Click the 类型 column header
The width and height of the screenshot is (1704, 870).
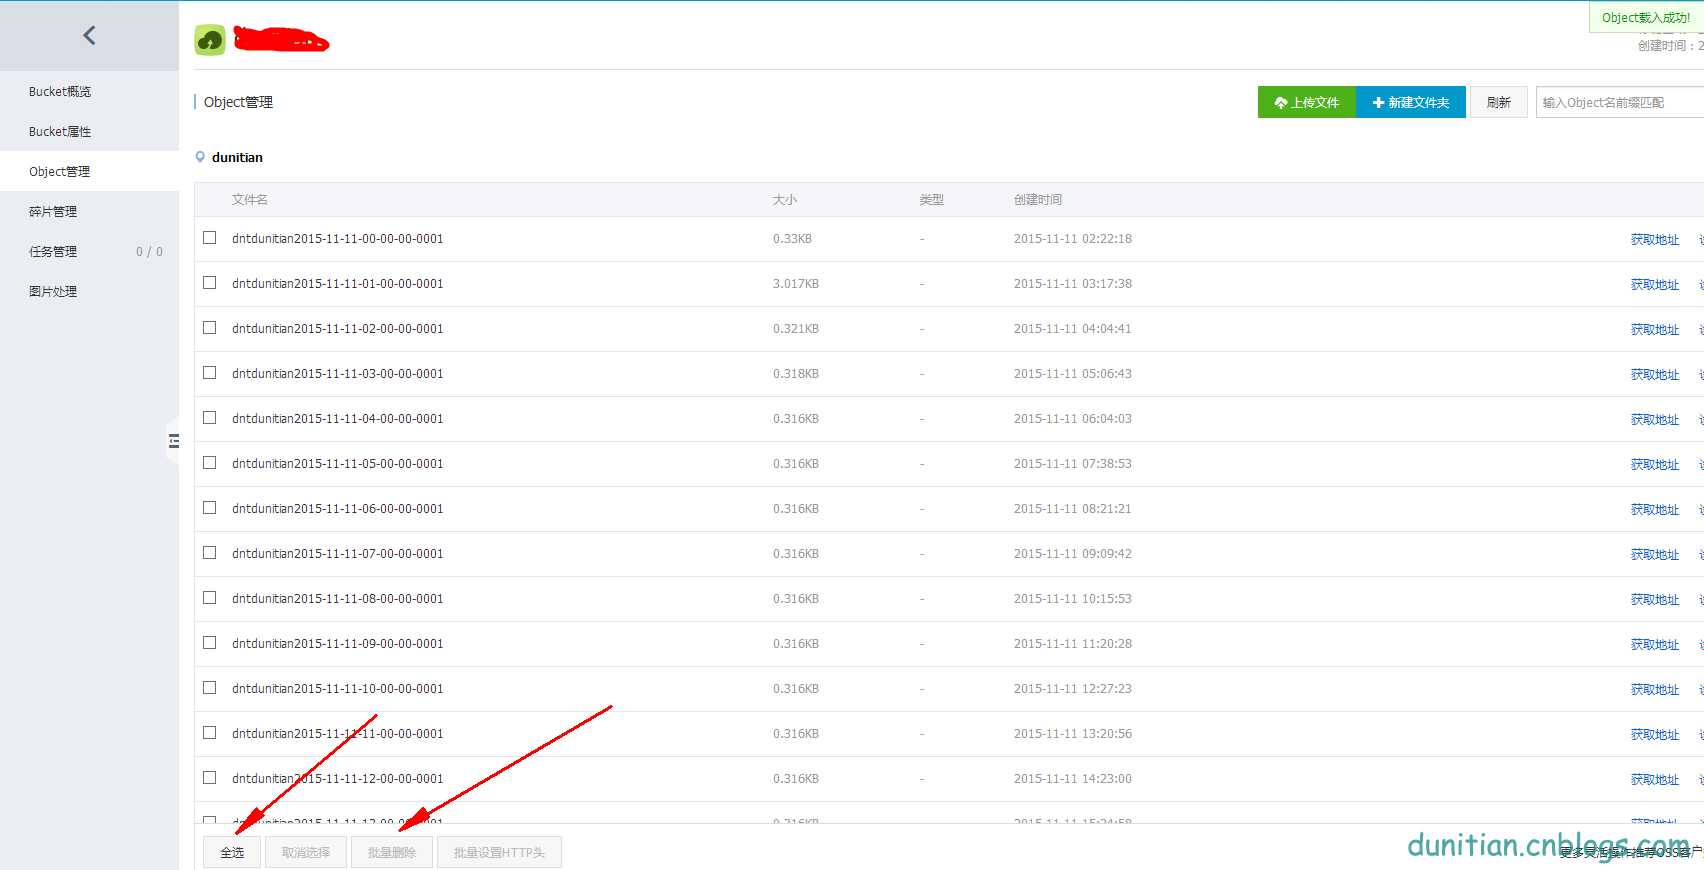(x=932, y=200)
